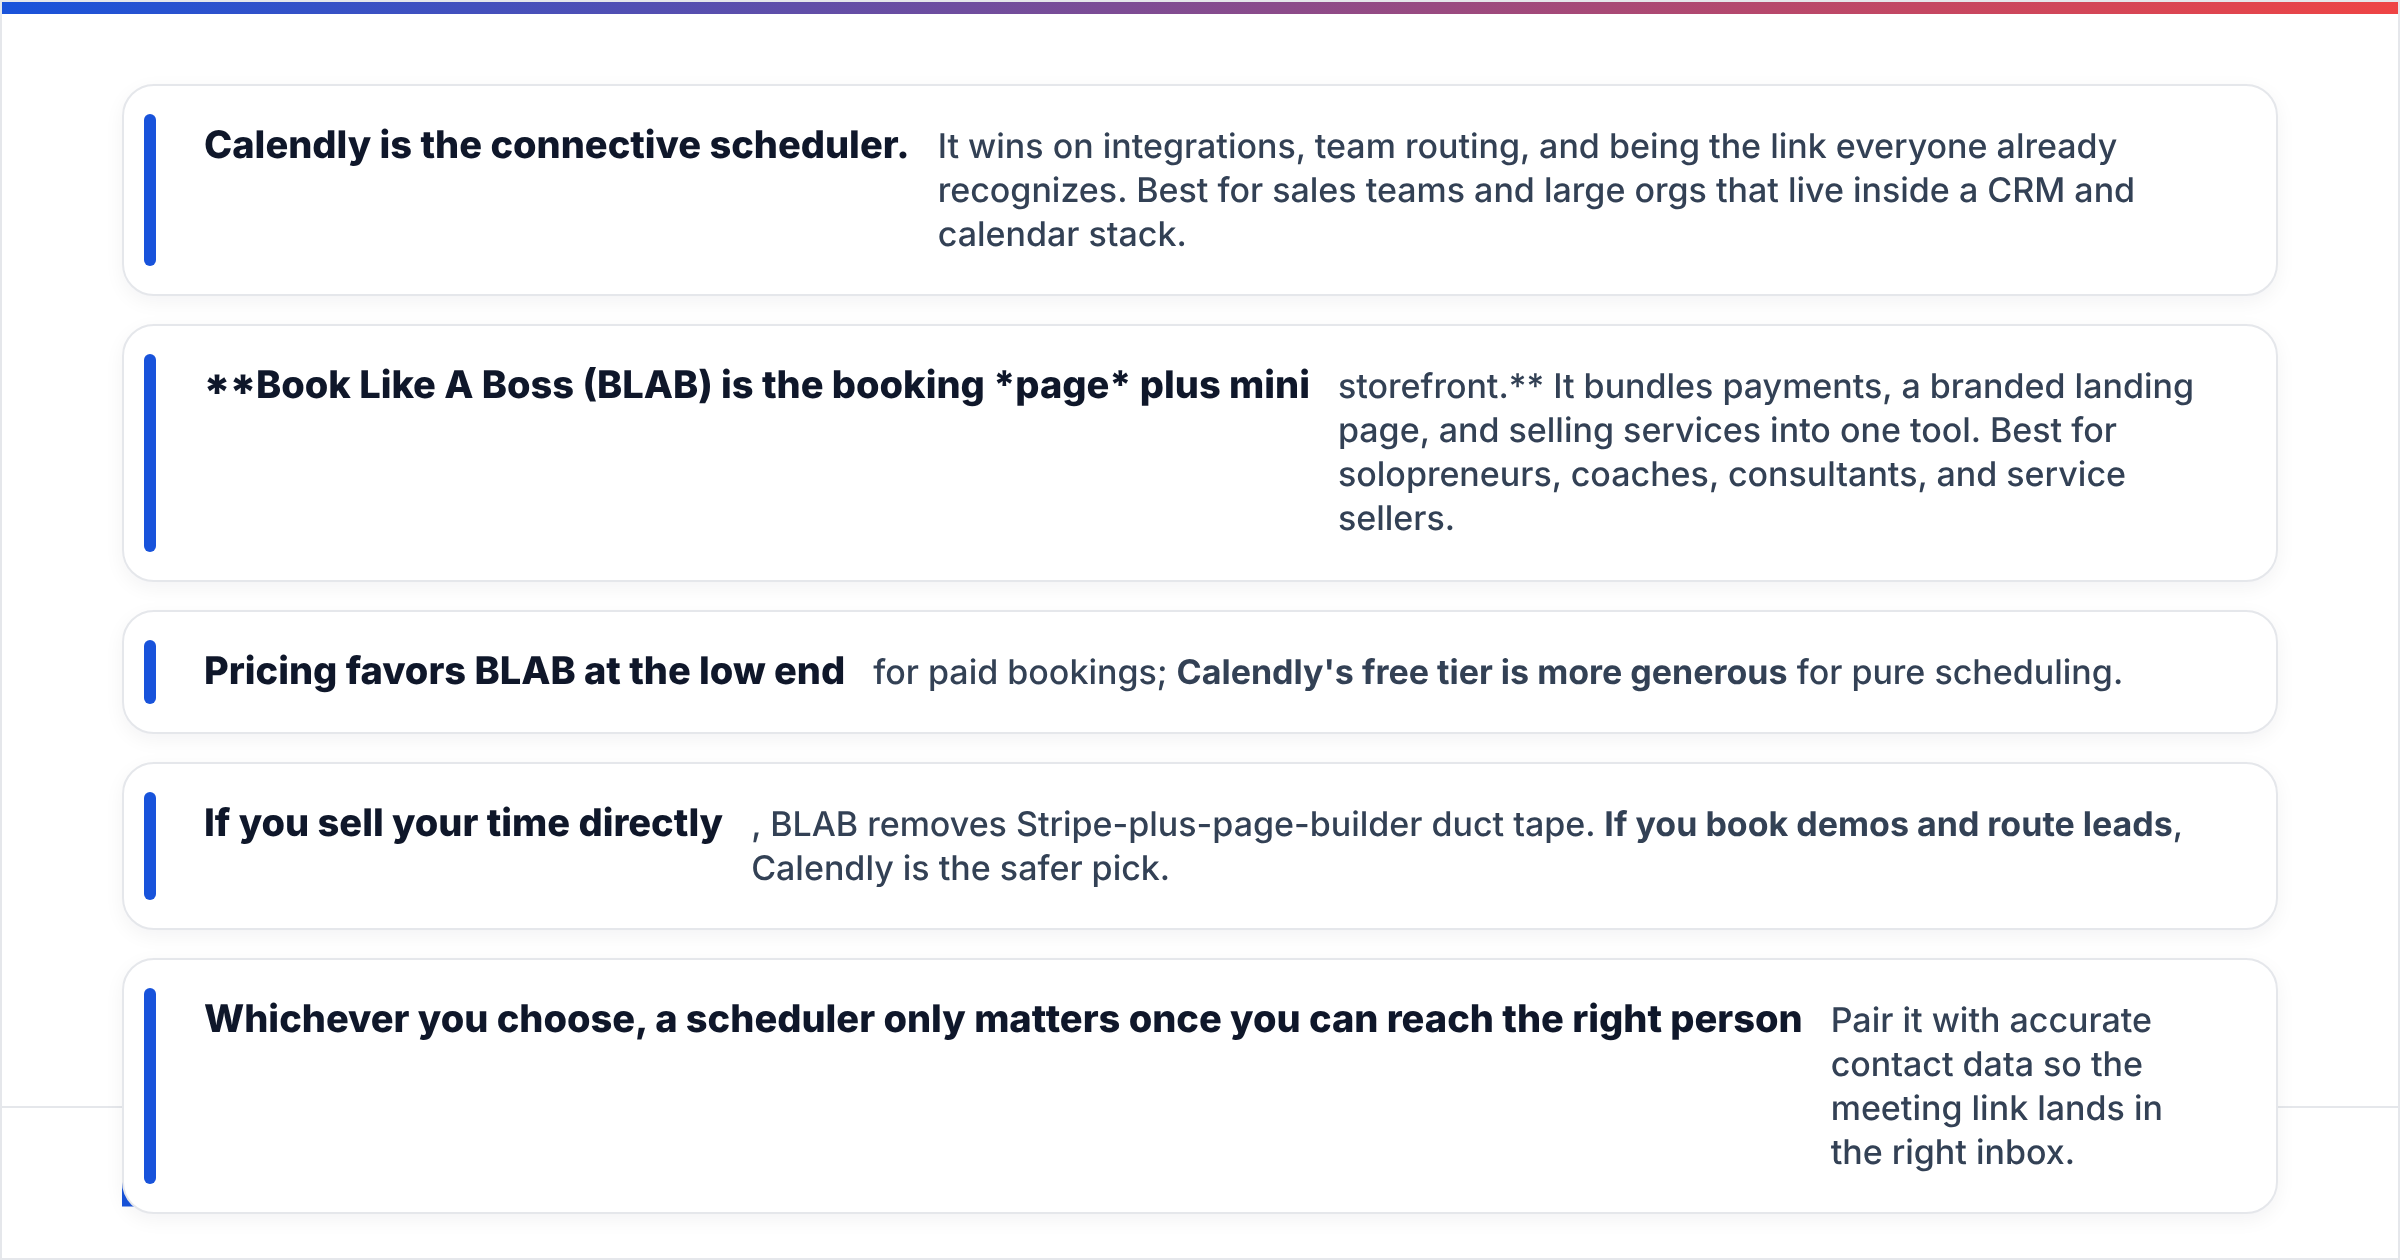Screen dimensions: 2400x1260
Task: Click the blue accent bar on the BLAB card
Action: (150, 453)
